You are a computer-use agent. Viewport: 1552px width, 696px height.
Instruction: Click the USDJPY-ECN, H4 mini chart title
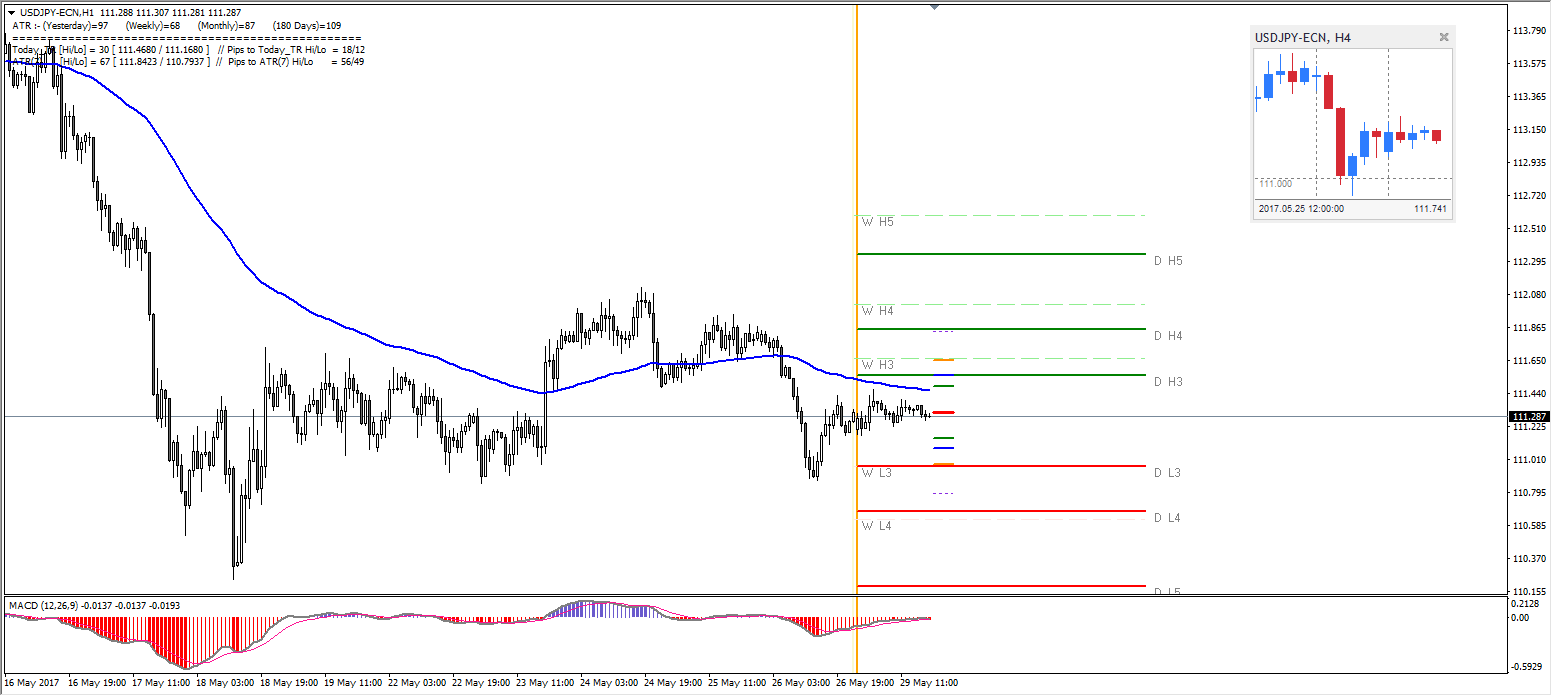1303,38
